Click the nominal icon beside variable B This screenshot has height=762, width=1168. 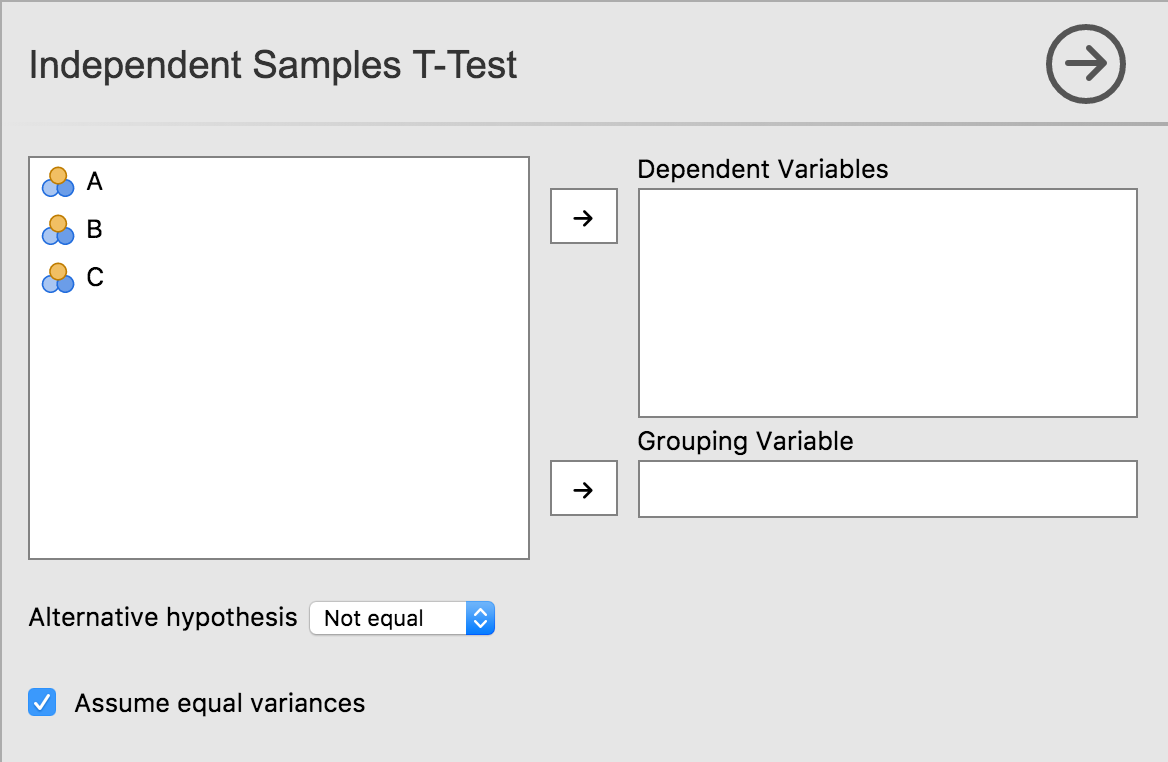58,230
